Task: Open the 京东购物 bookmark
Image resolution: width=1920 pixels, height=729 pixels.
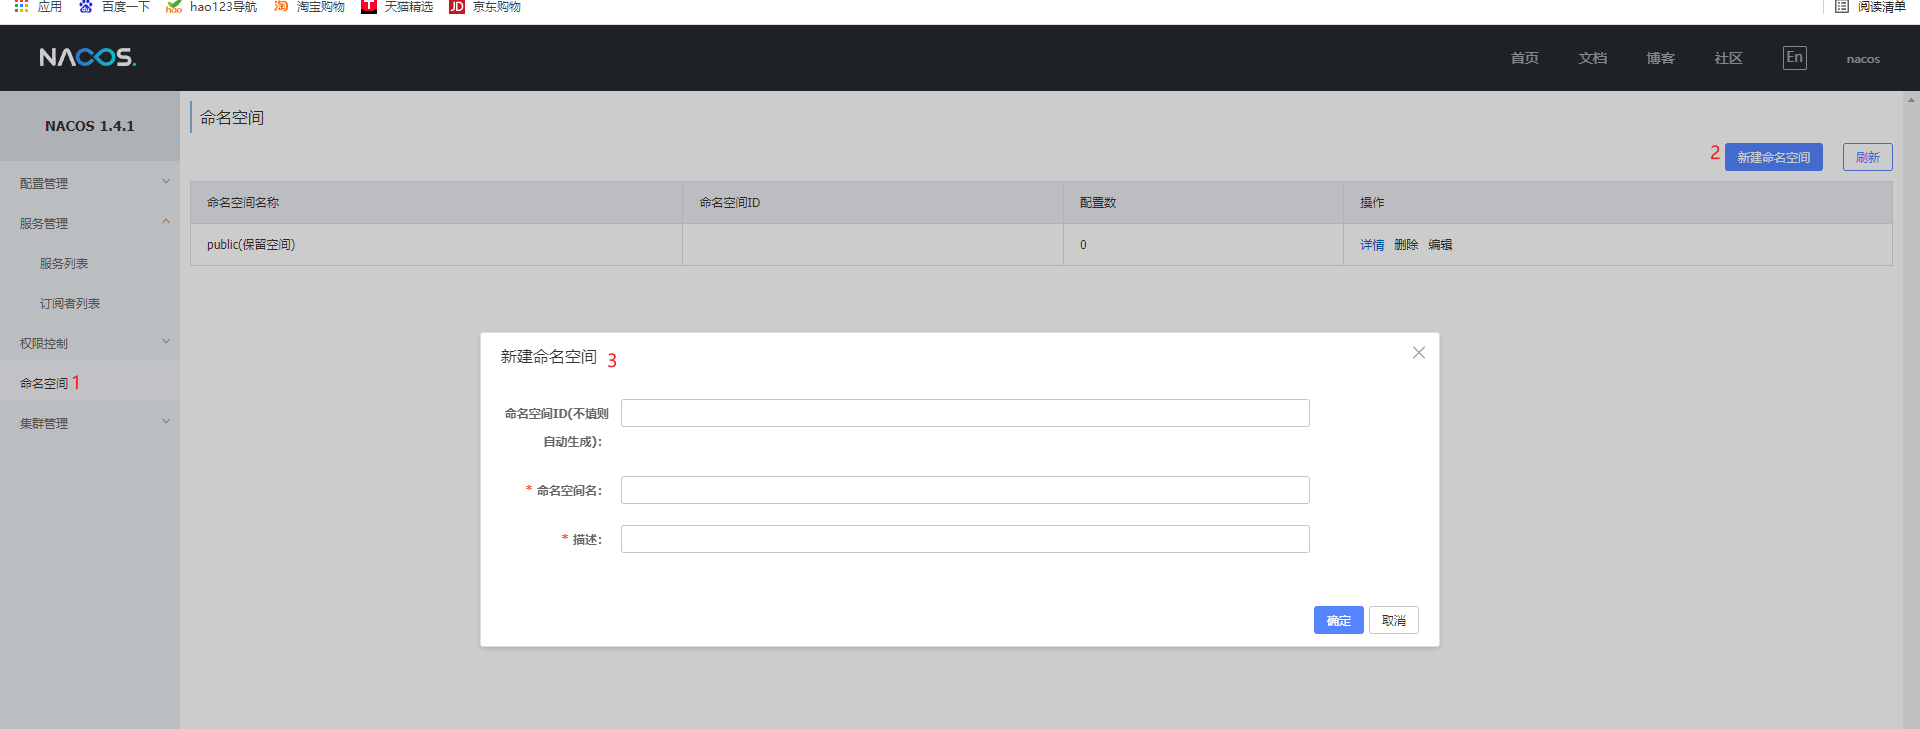Action: (485, 6)
